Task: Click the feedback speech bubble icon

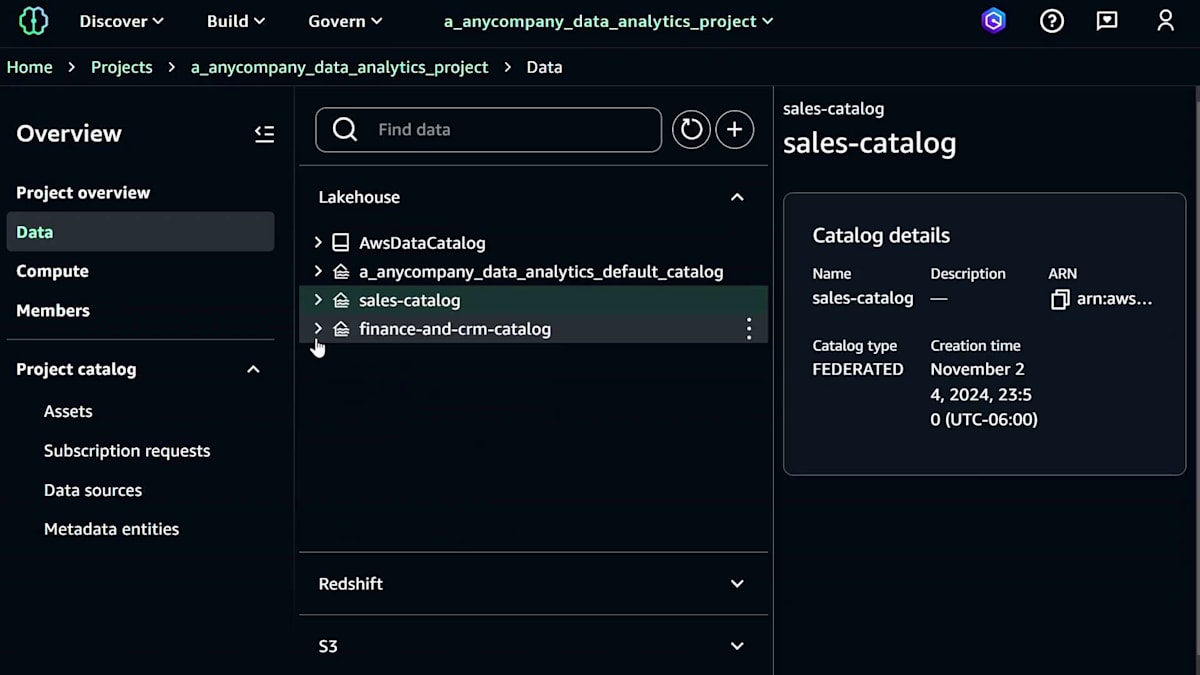Action: [1107, 21]
